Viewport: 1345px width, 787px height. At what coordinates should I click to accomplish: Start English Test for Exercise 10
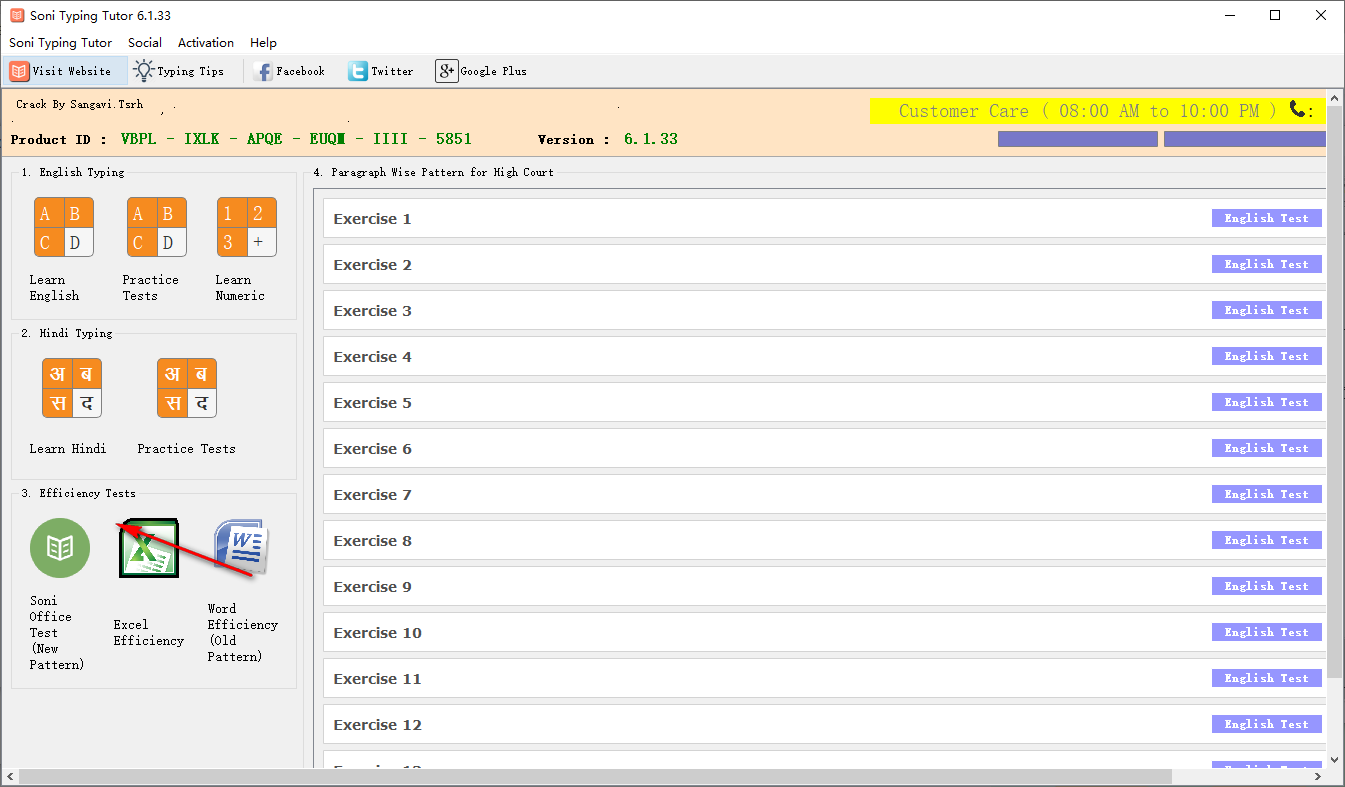coord(1266,632)
